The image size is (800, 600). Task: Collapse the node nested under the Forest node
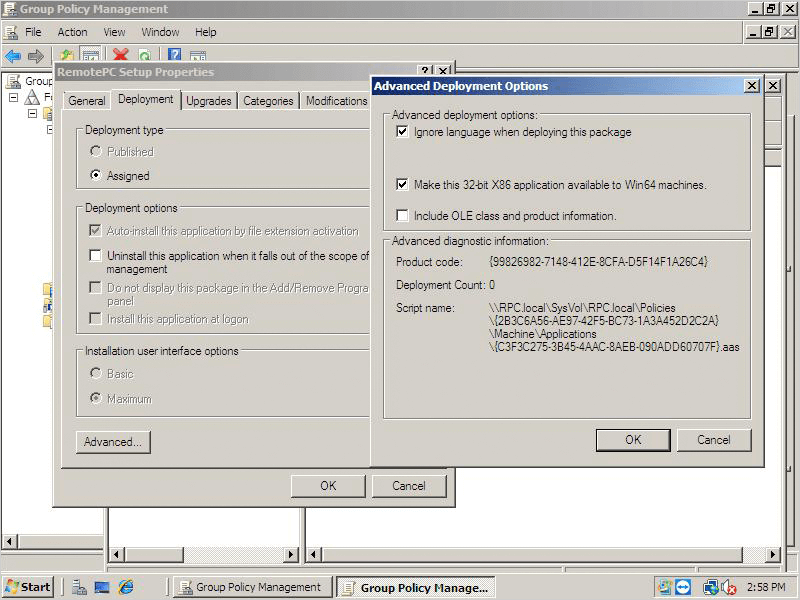tap(32, 114)
